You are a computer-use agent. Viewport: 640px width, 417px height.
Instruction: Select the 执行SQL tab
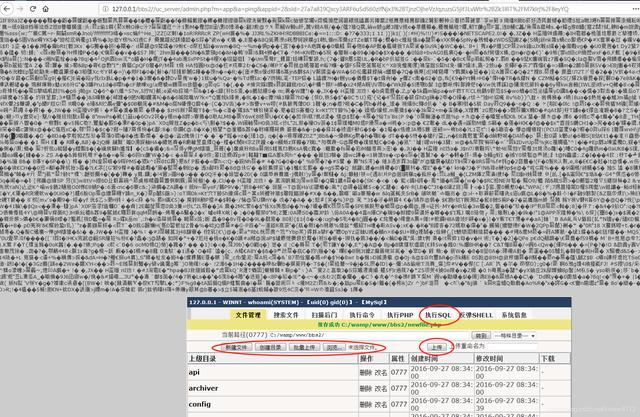[438, 315]
